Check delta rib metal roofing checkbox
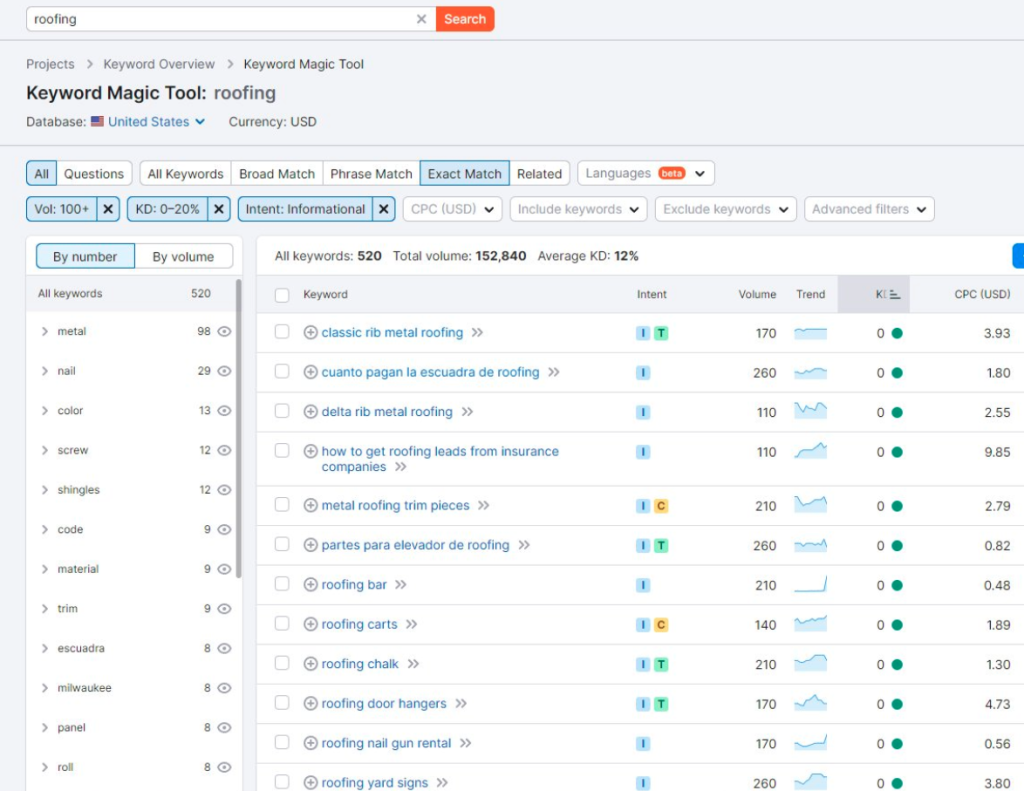The image size is (1024, 791). tap(282, 411)
